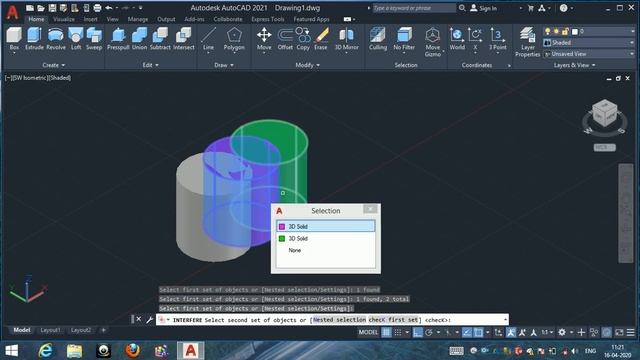Switch to the Layout1 tab
This screenshot has height=360, width=640.
click(x=50, y=330)
